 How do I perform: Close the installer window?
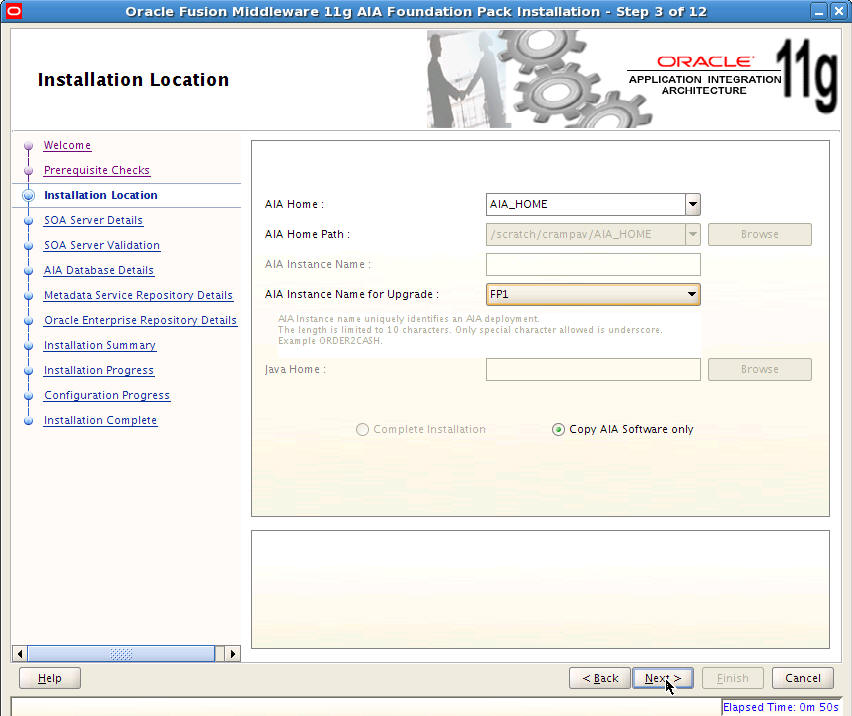click(x=839, y=11)
